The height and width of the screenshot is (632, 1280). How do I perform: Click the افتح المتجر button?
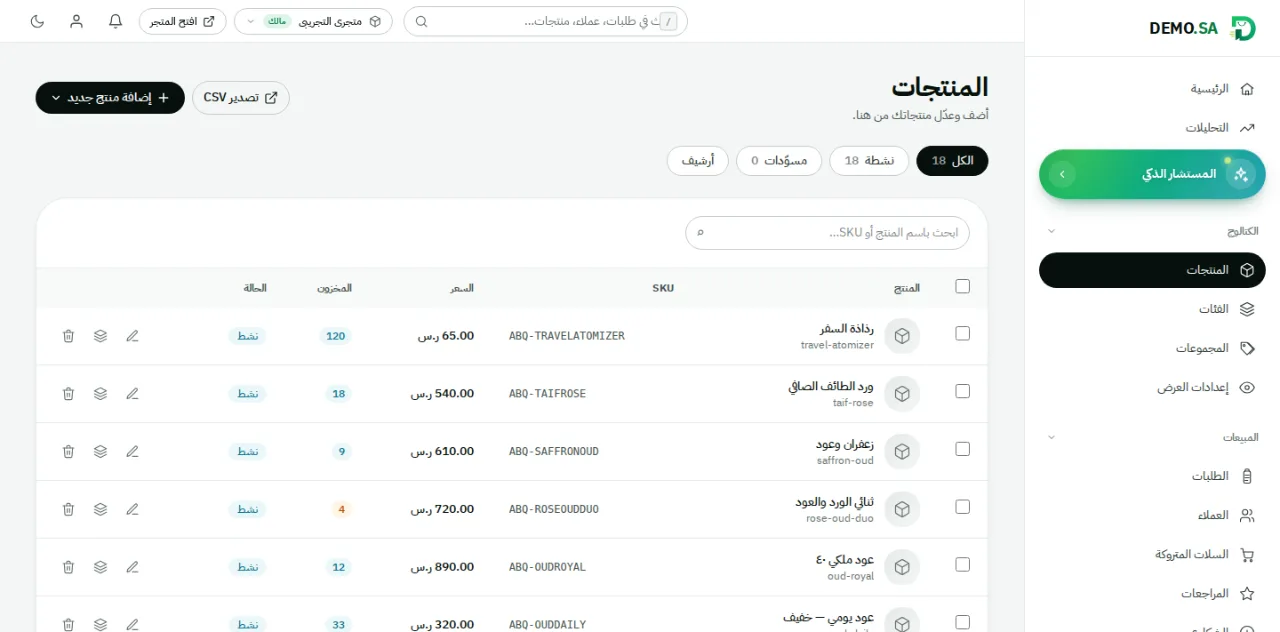(x=183, y=21)
